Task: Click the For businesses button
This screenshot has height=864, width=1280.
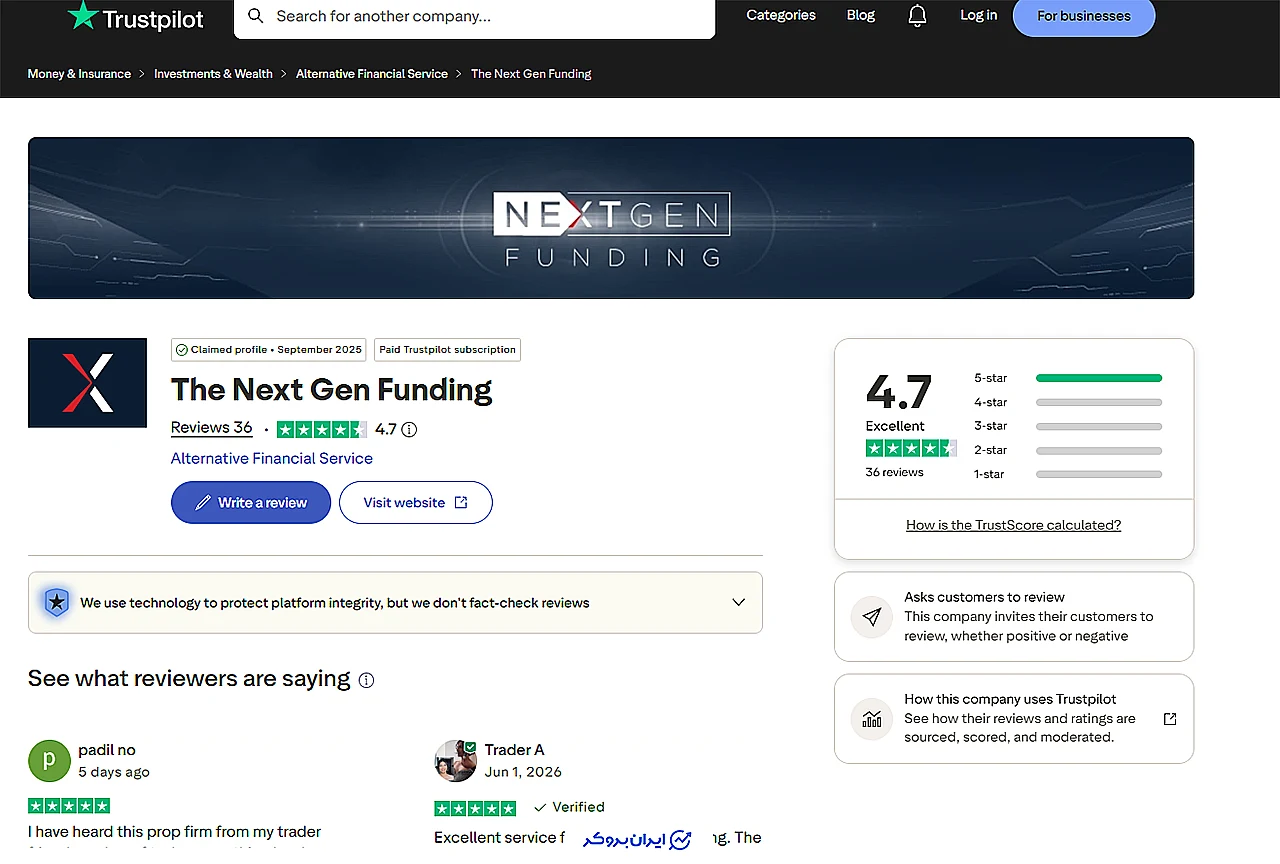Action: tap(1084, 16)
